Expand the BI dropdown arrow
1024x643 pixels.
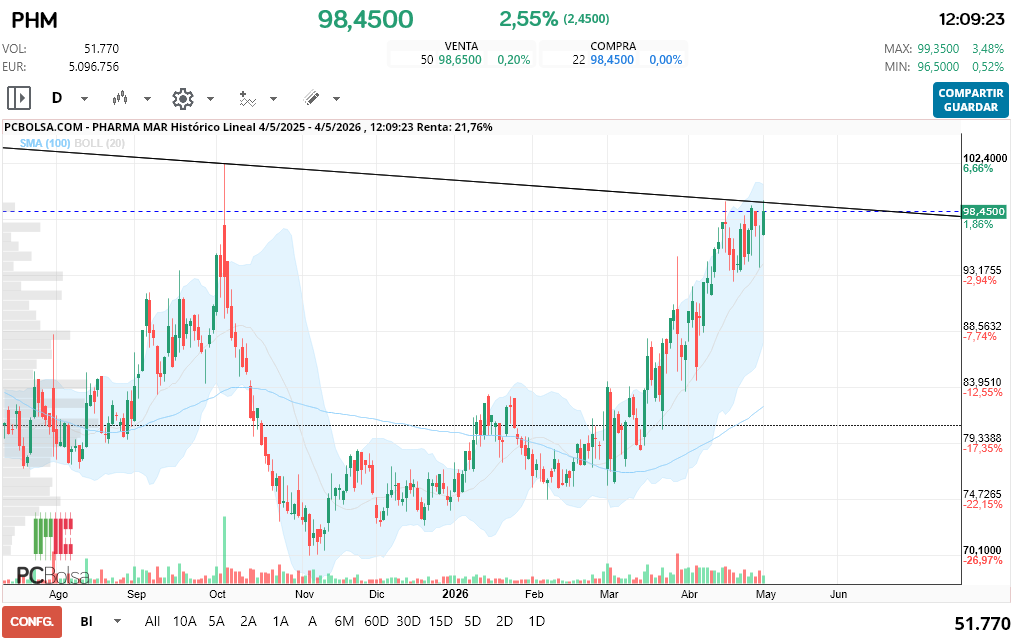point(118,621)
